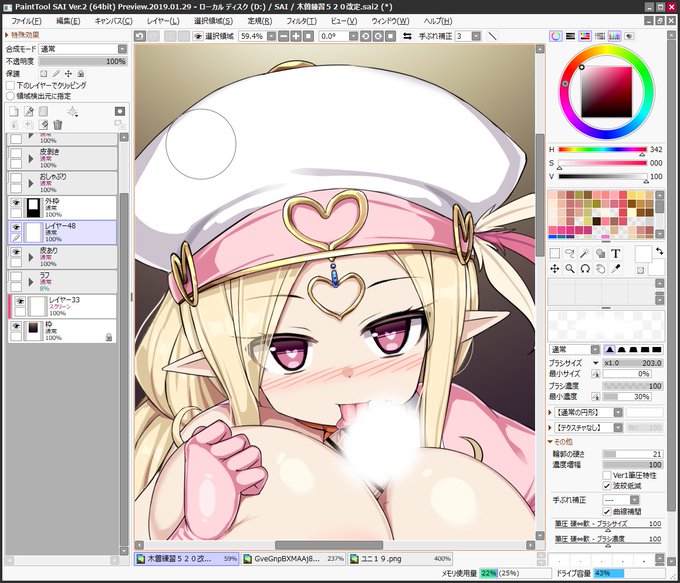This screenshot has height=583, width=680.
Task: Expand the 特殊効果 section
Action: pyautogui.click(x=23, y=35)
